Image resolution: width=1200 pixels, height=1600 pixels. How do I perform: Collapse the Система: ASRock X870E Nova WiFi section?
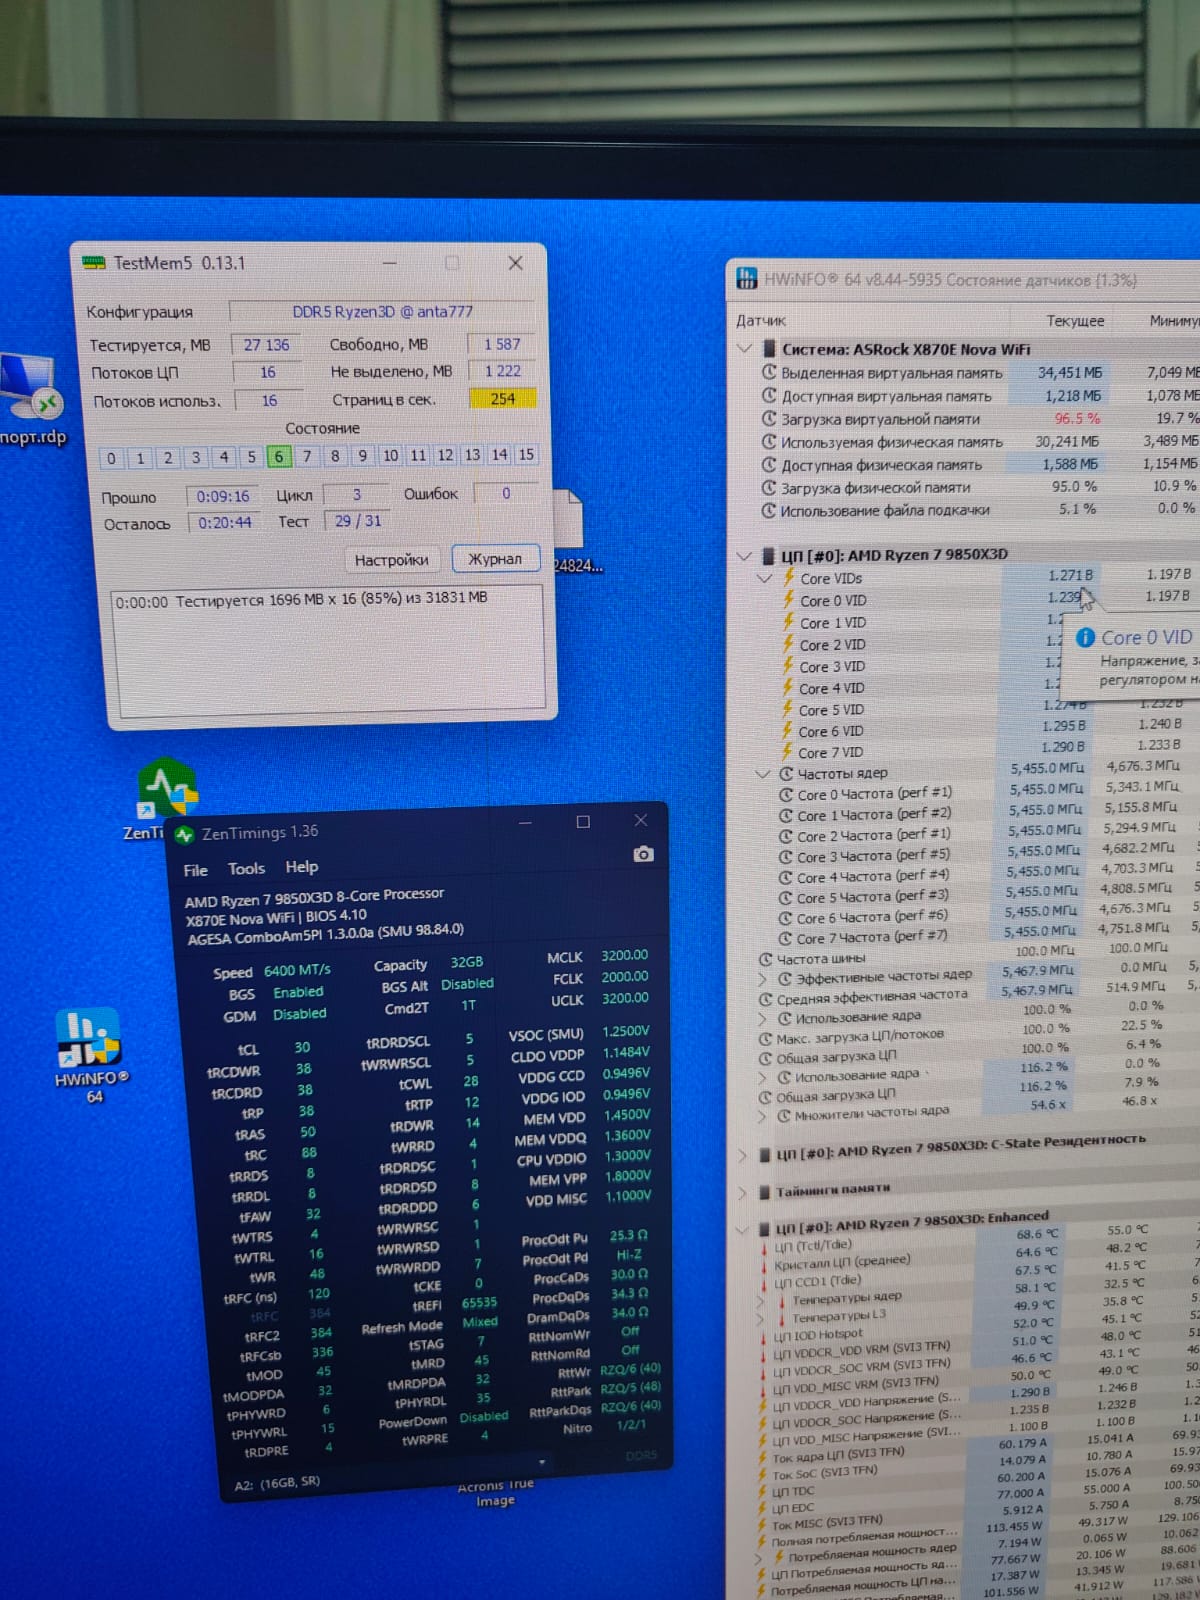pyautogui.click(x=743, y=349)
